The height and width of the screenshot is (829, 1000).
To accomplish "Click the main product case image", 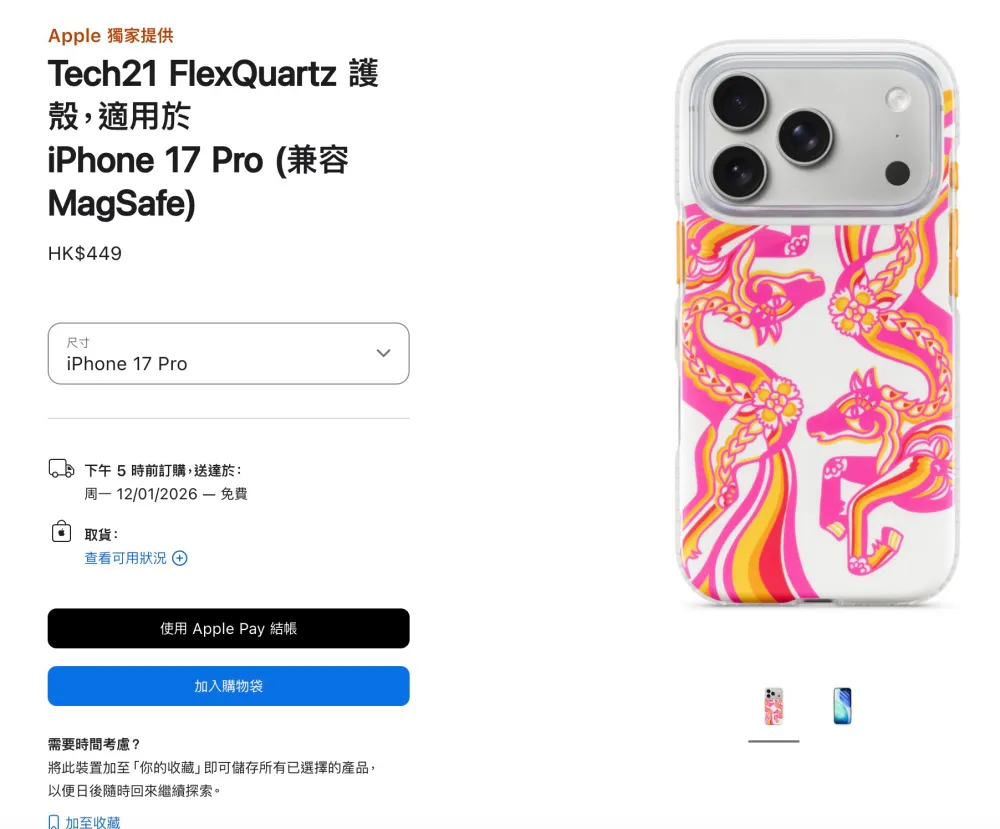I will point(817,324).
